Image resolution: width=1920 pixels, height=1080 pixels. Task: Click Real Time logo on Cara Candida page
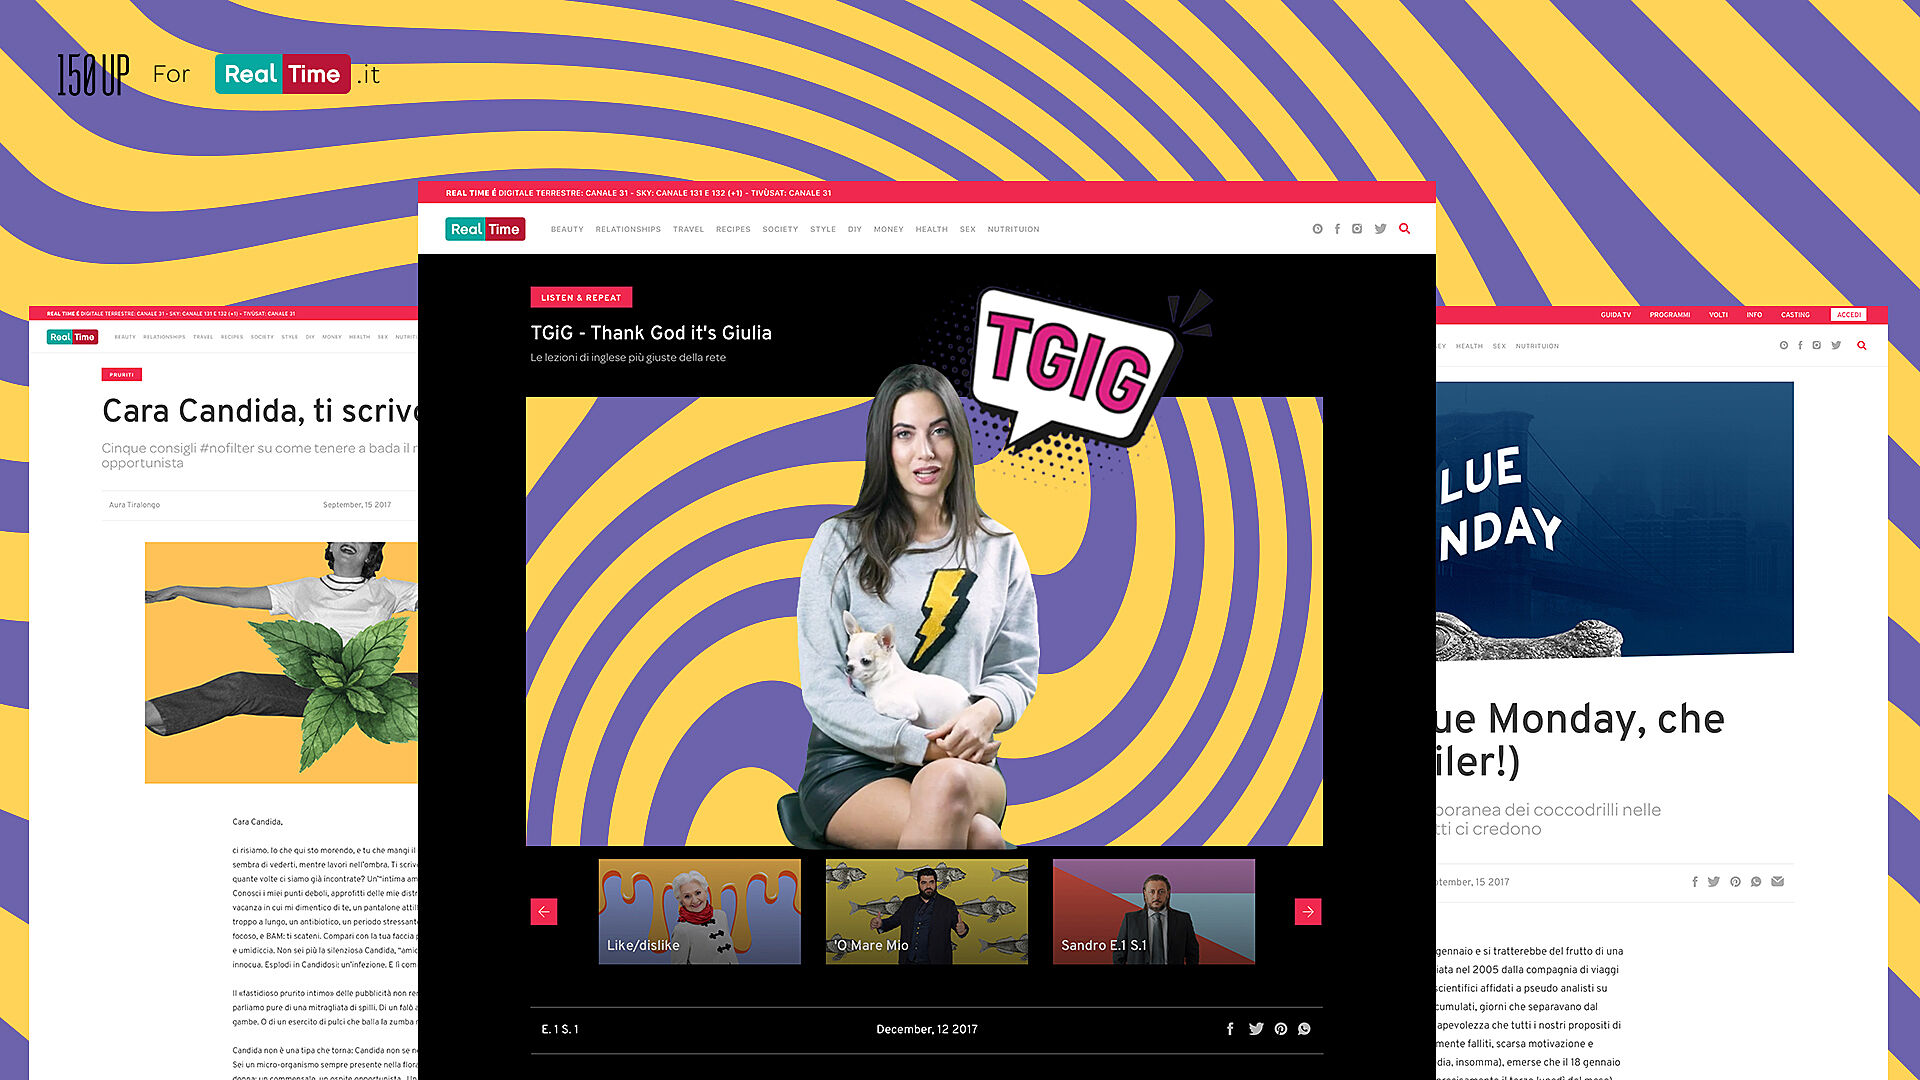pos(72,337)
